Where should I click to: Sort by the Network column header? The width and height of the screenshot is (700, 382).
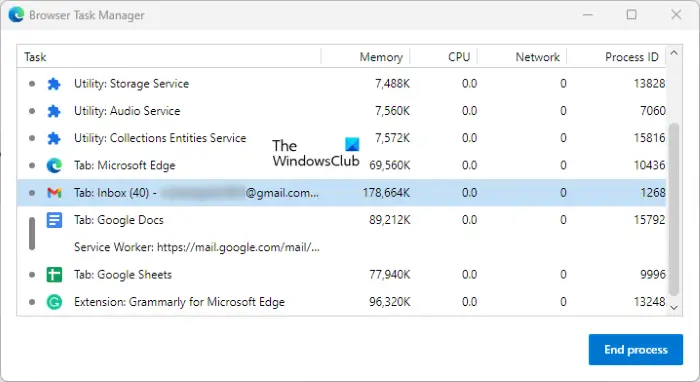tap(522, 57)
